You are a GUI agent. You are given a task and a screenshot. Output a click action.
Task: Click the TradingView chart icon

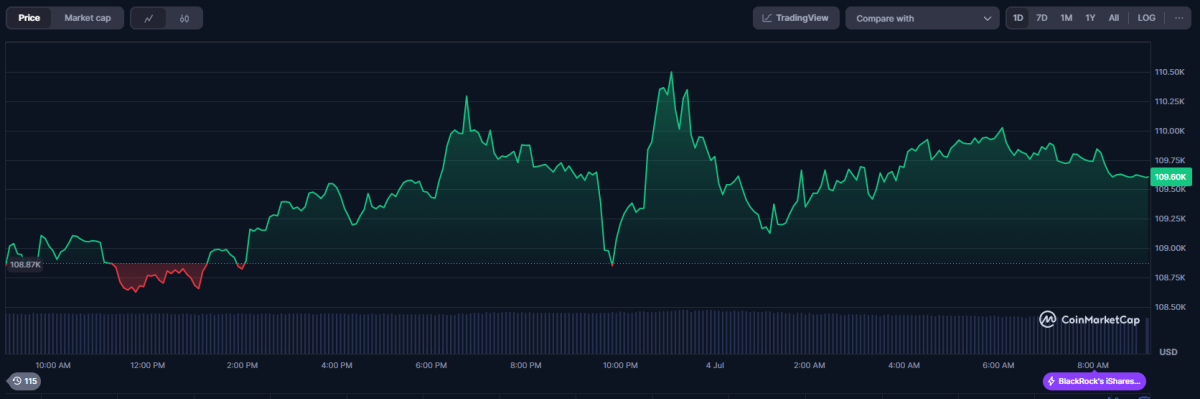[x=767, y=18]
